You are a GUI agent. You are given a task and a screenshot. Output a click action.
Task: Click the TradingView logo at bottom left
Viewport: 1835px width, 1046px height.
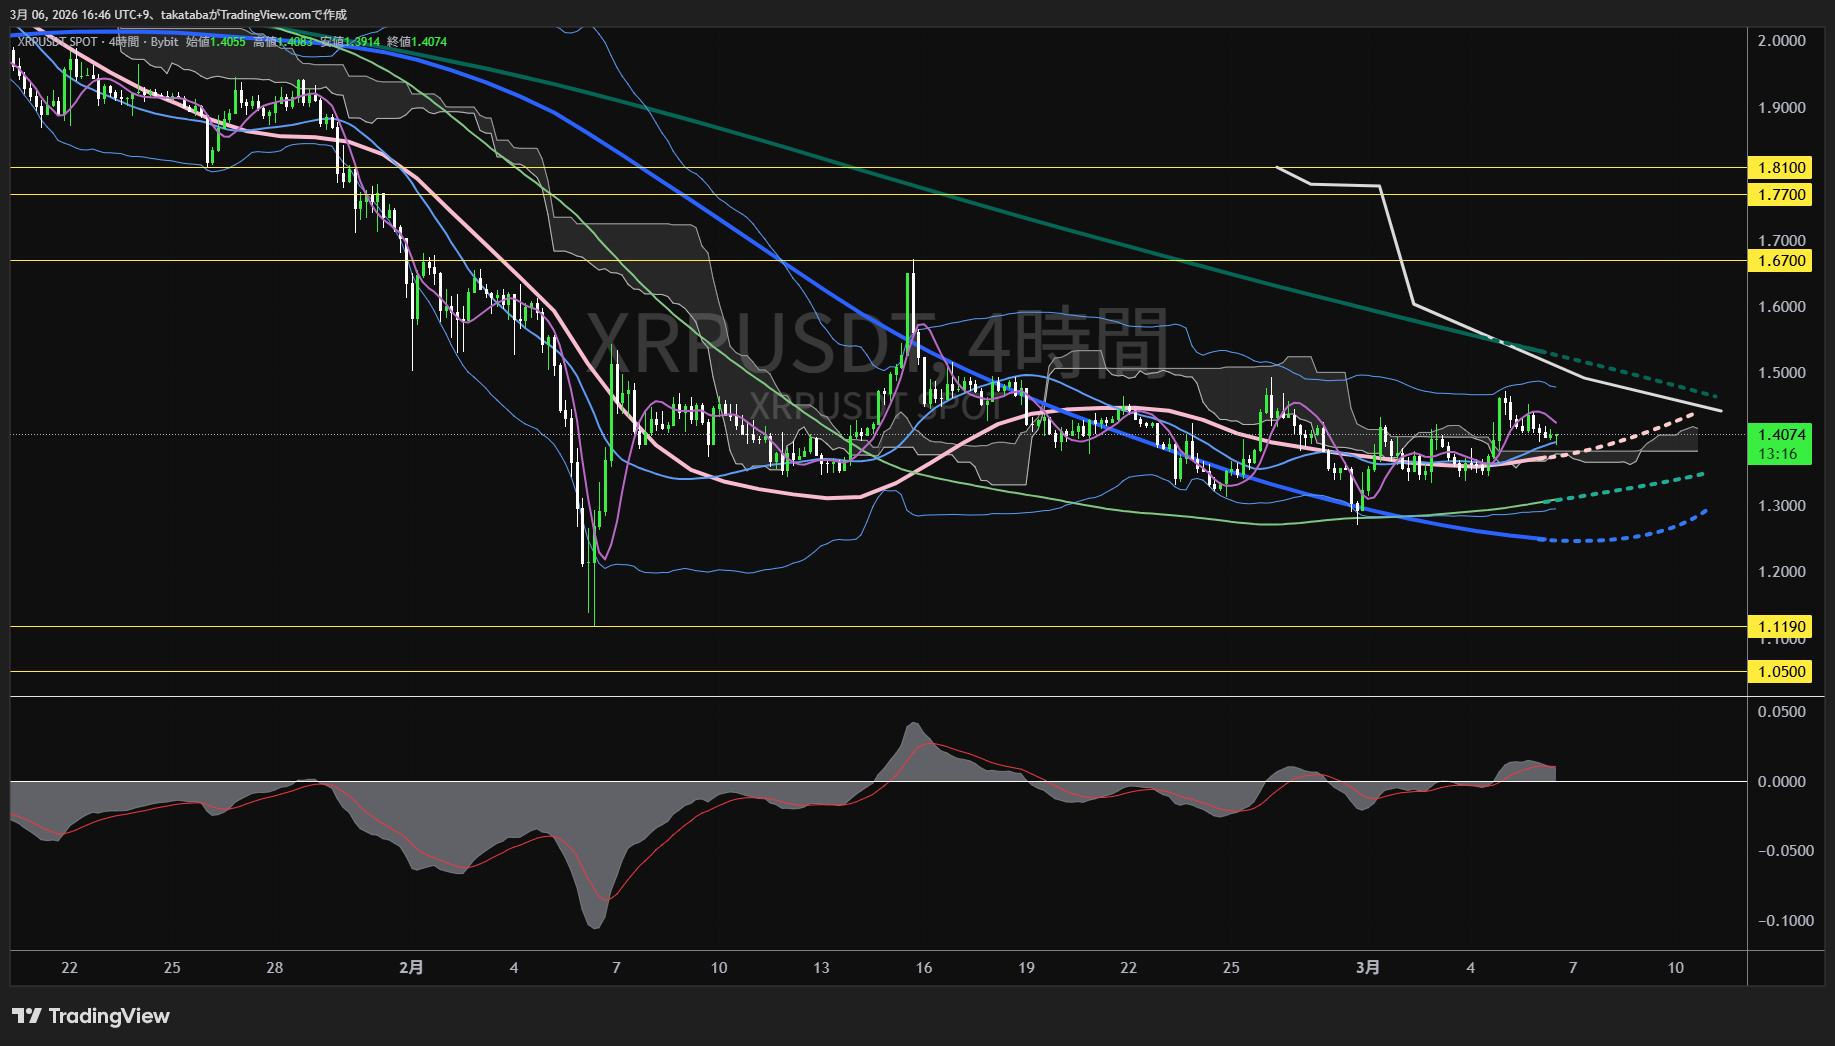pos(91,1016)
